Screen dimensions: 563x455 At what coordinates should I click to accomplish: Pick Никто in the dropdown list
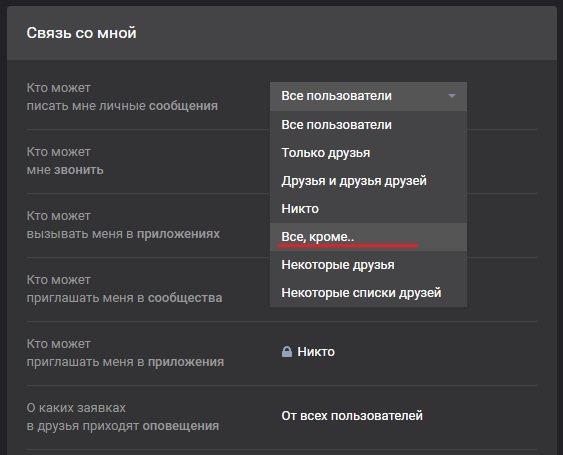click(368, 209)
